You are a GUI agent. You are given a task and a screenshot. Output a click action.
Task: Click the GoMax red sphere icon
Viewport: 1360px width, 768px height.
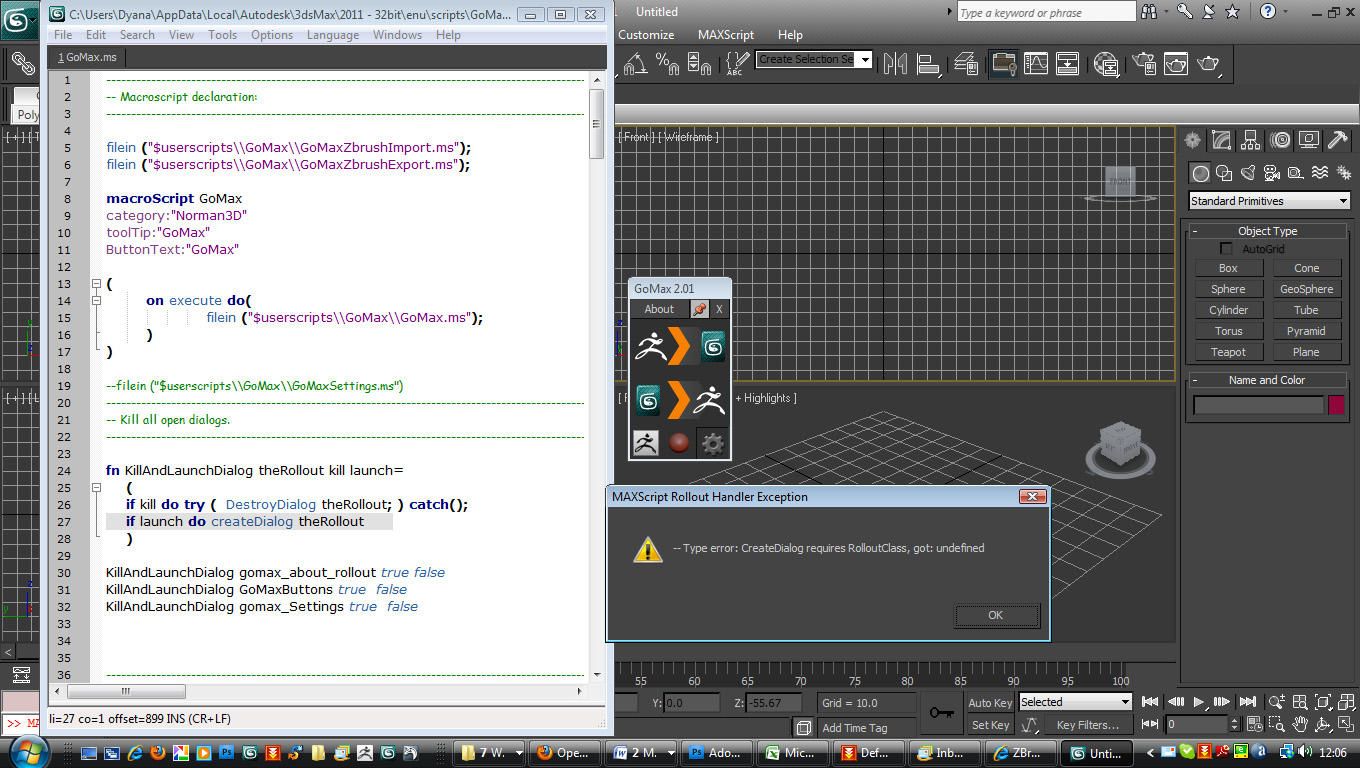(679, 443)
